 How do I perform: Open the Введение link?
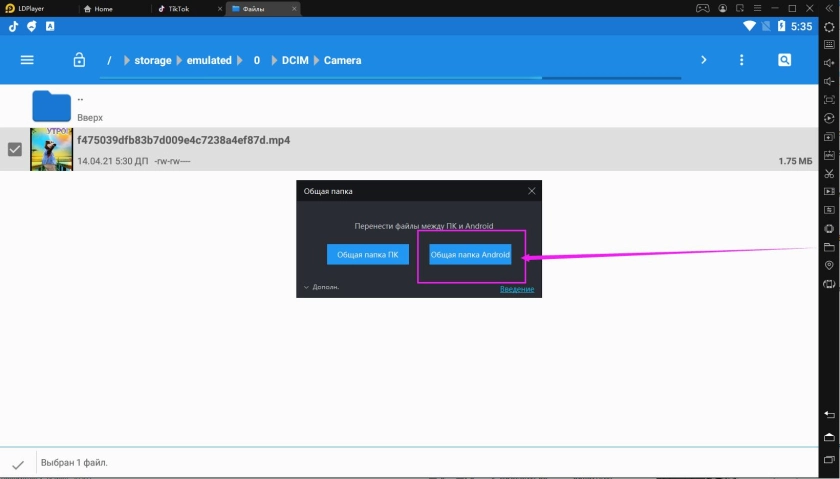pos(517,289)
